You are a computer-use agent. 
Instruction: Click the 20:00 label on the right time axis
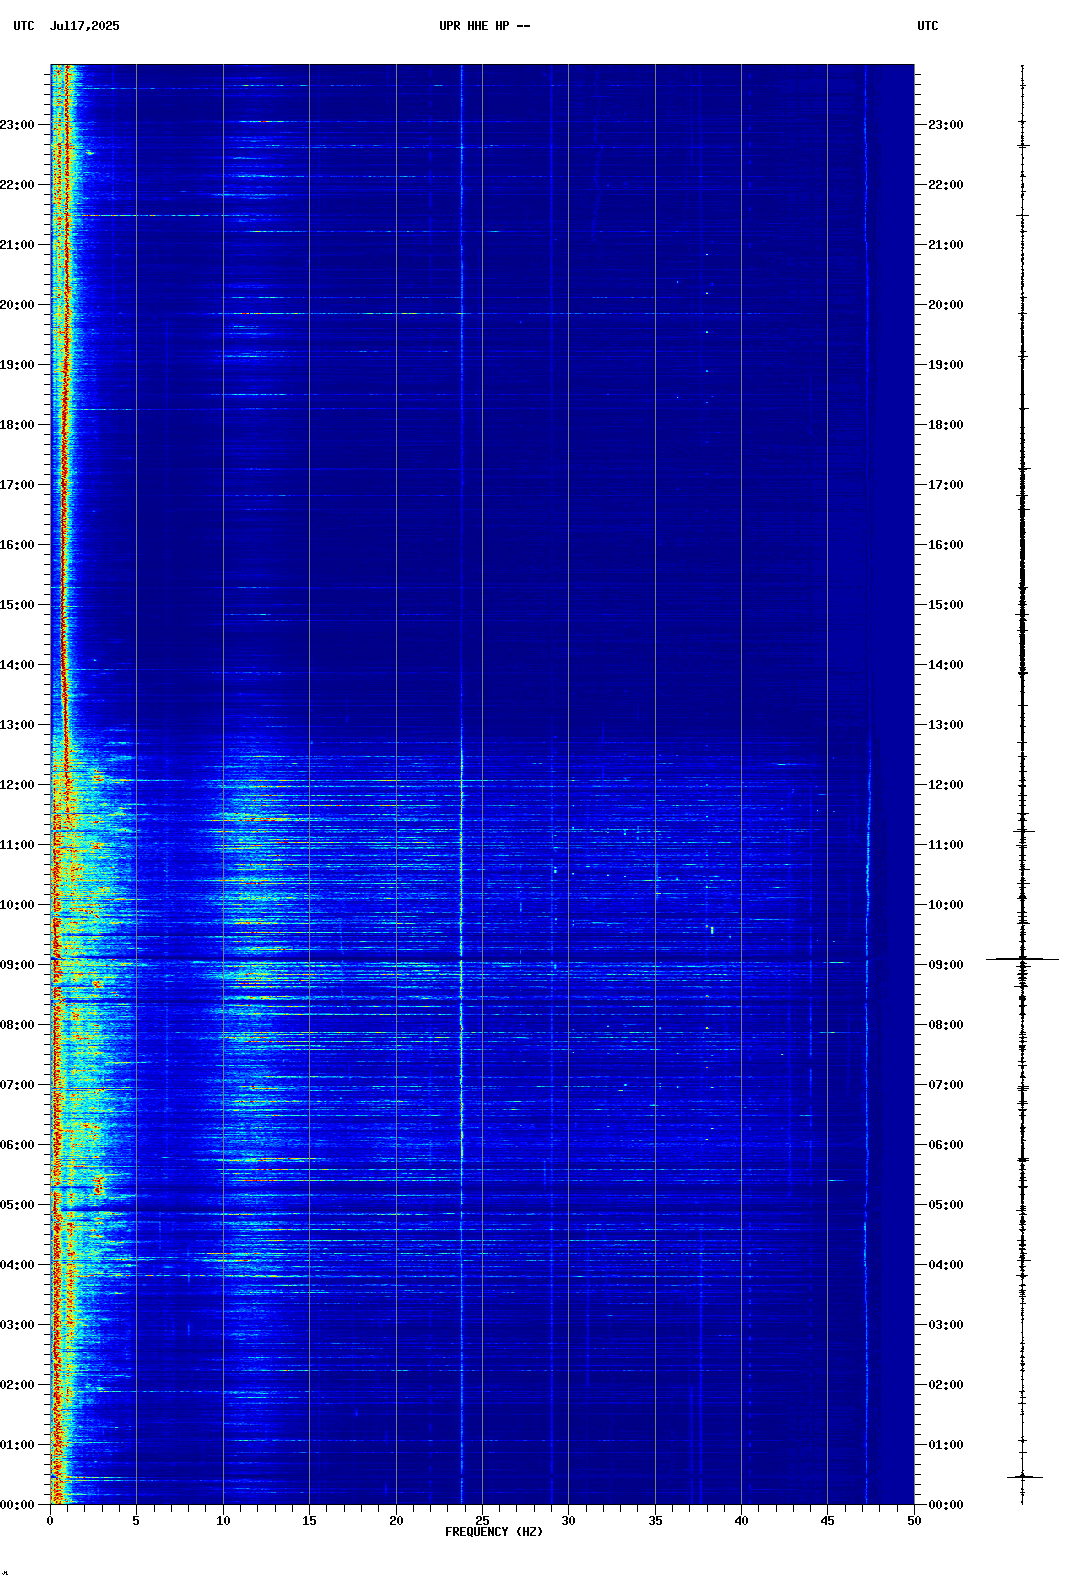946,305
